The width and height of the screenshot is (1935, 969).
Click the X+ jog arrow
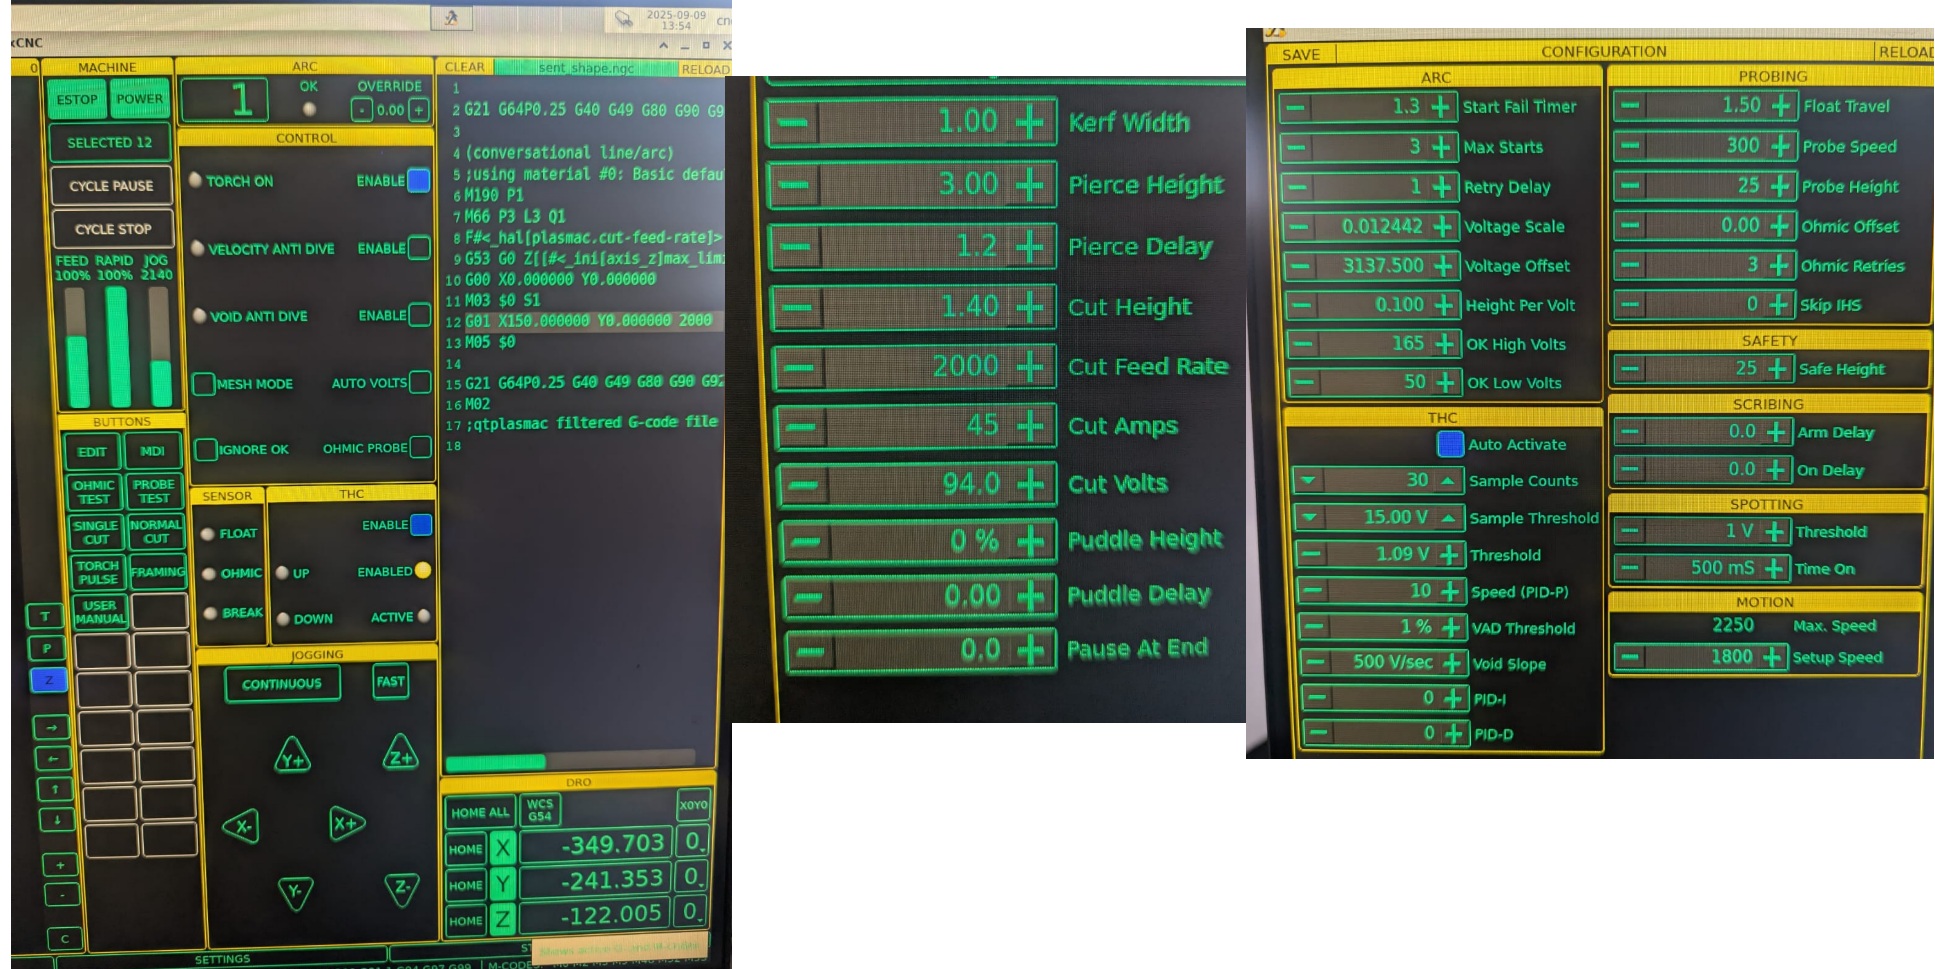tap(346, 824)
